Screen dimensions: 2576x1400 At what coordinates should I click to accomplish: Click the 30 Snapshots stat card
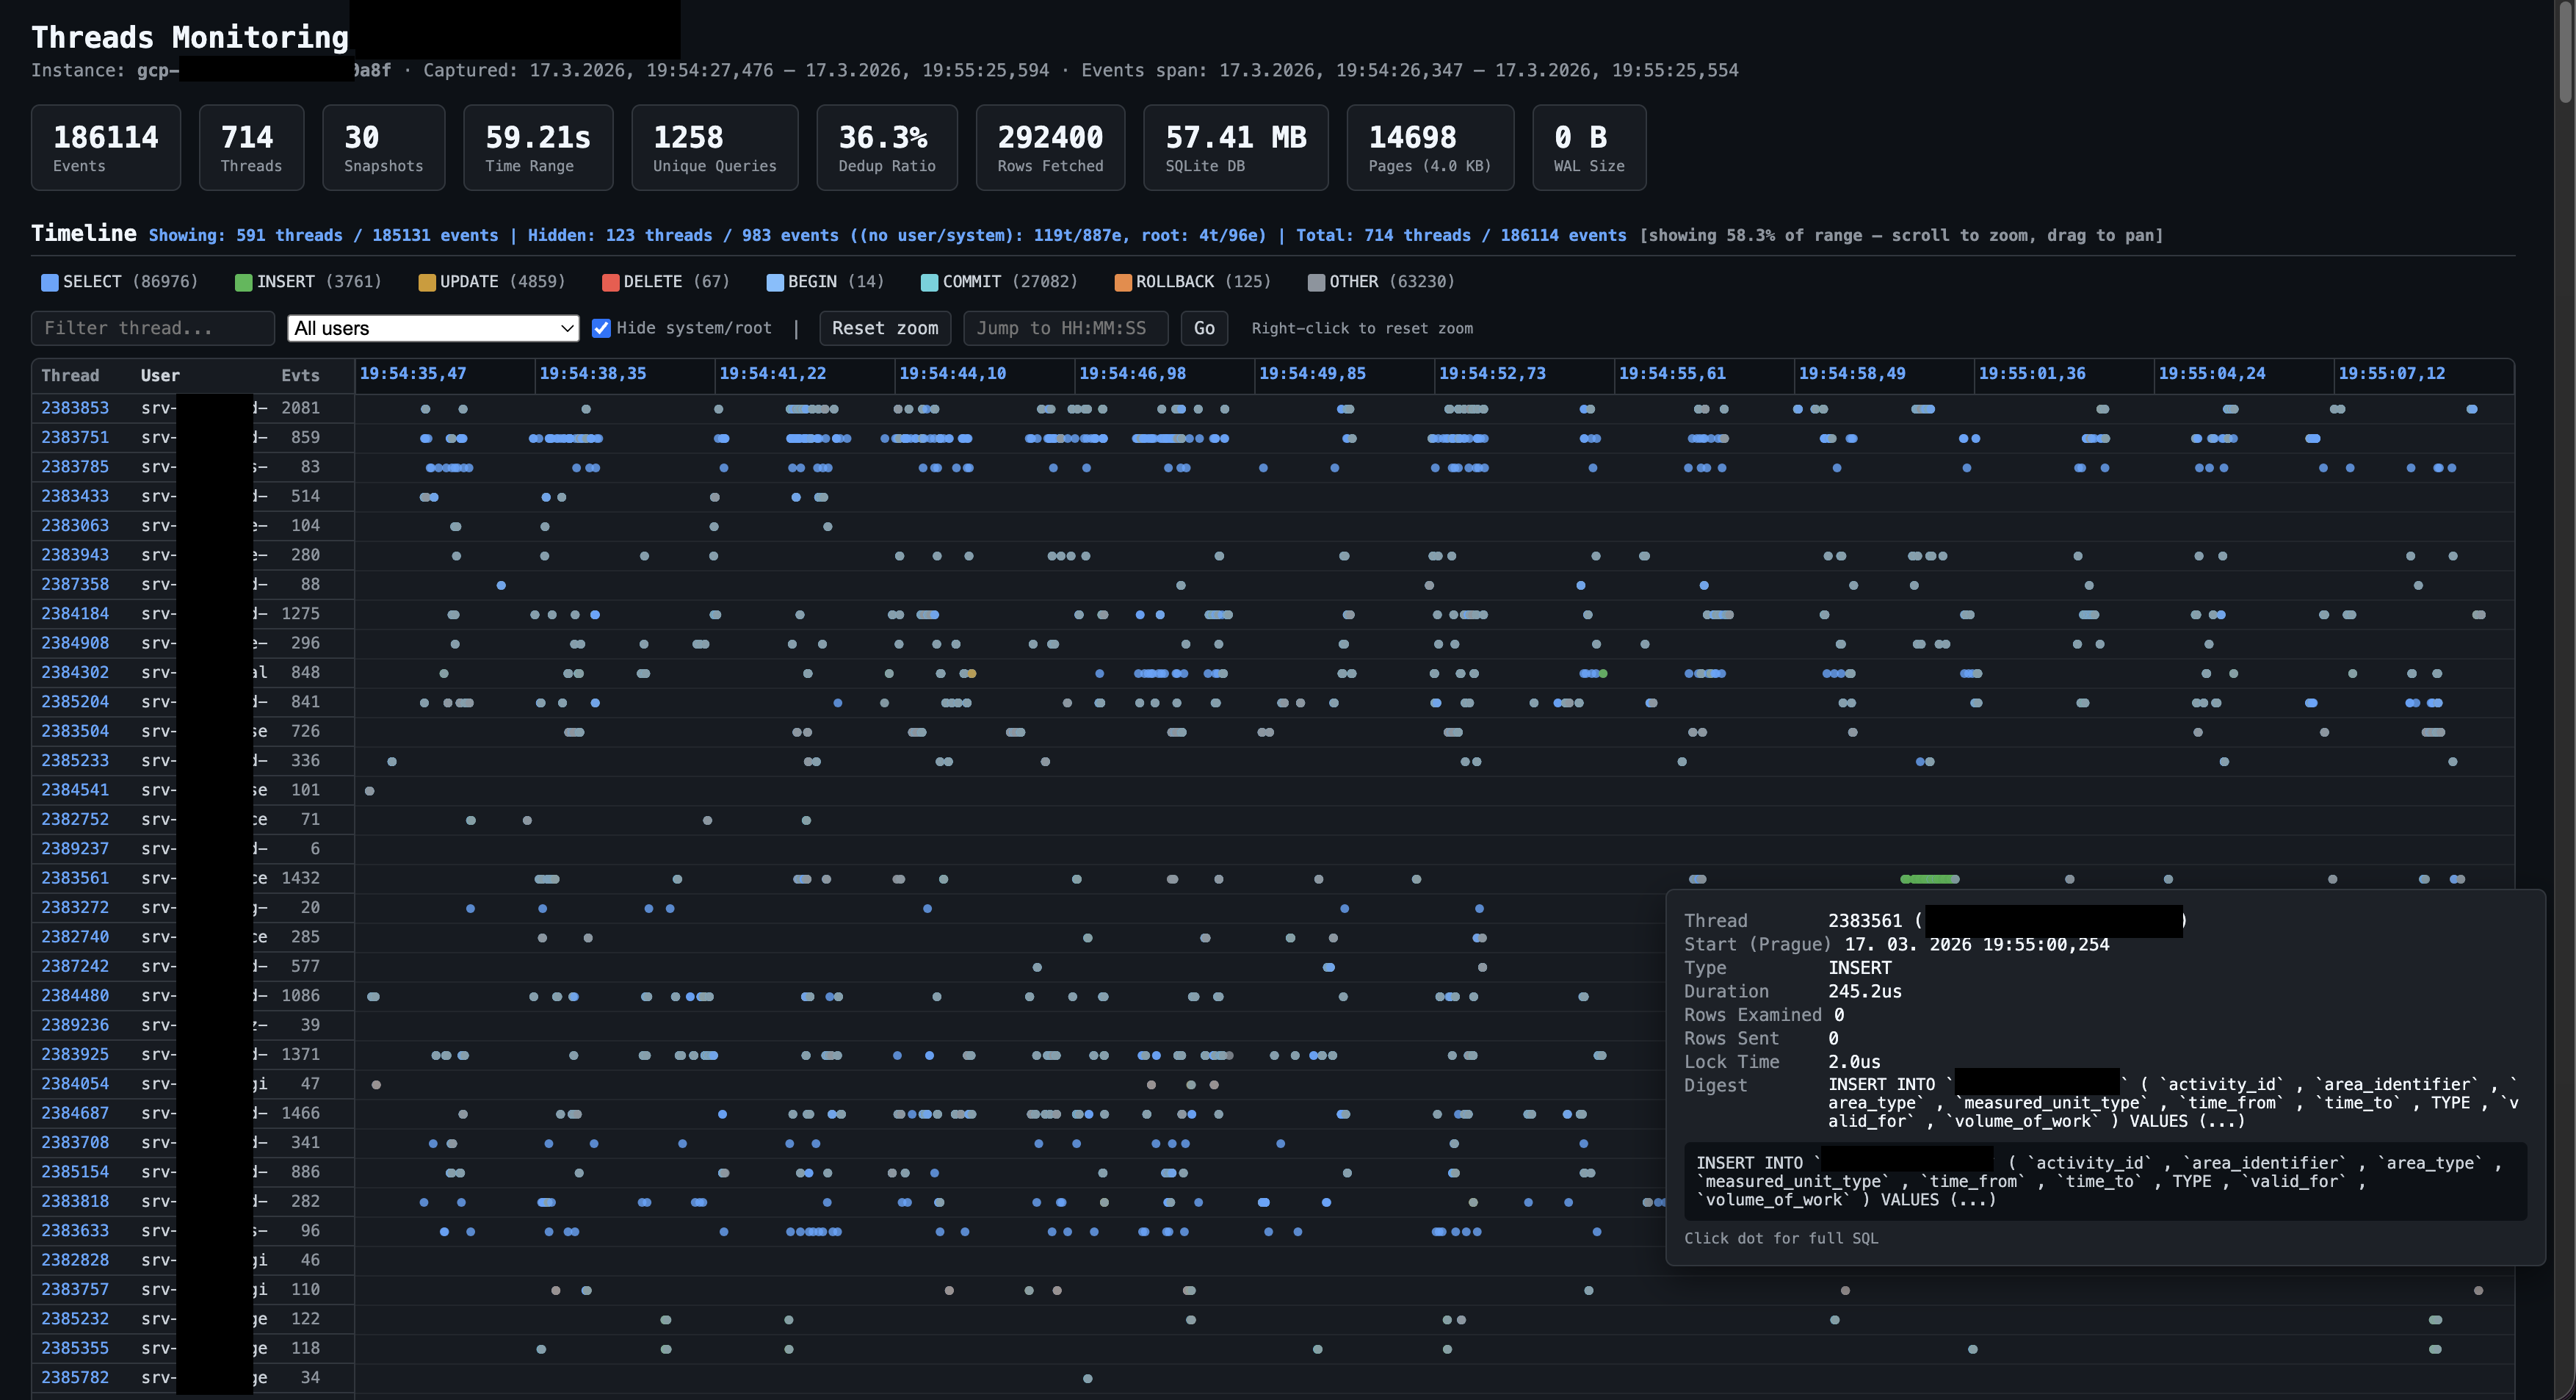click(x=384, y=147)
